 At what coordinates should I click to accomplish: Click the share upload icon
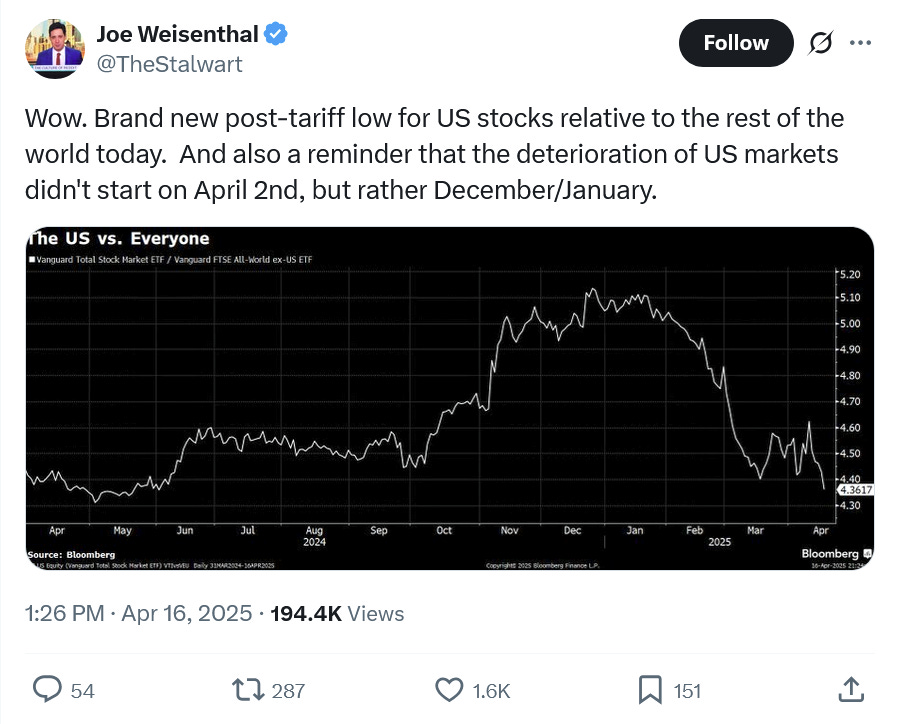(851, 690)
